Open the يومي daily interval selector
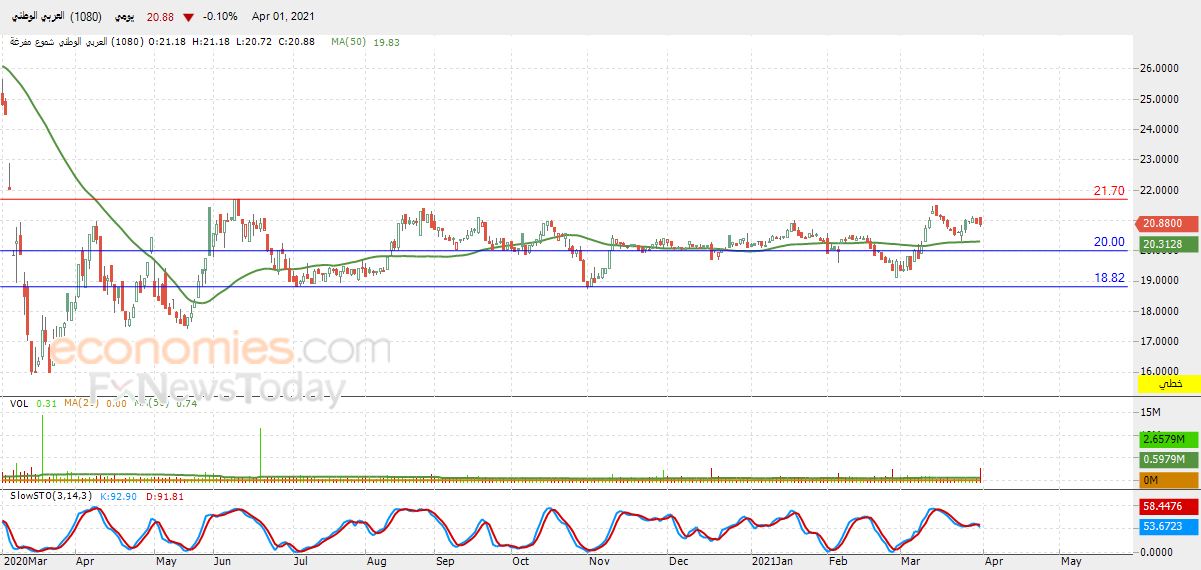This screenshot has height=570, width=1201. [x=124, y=17]
